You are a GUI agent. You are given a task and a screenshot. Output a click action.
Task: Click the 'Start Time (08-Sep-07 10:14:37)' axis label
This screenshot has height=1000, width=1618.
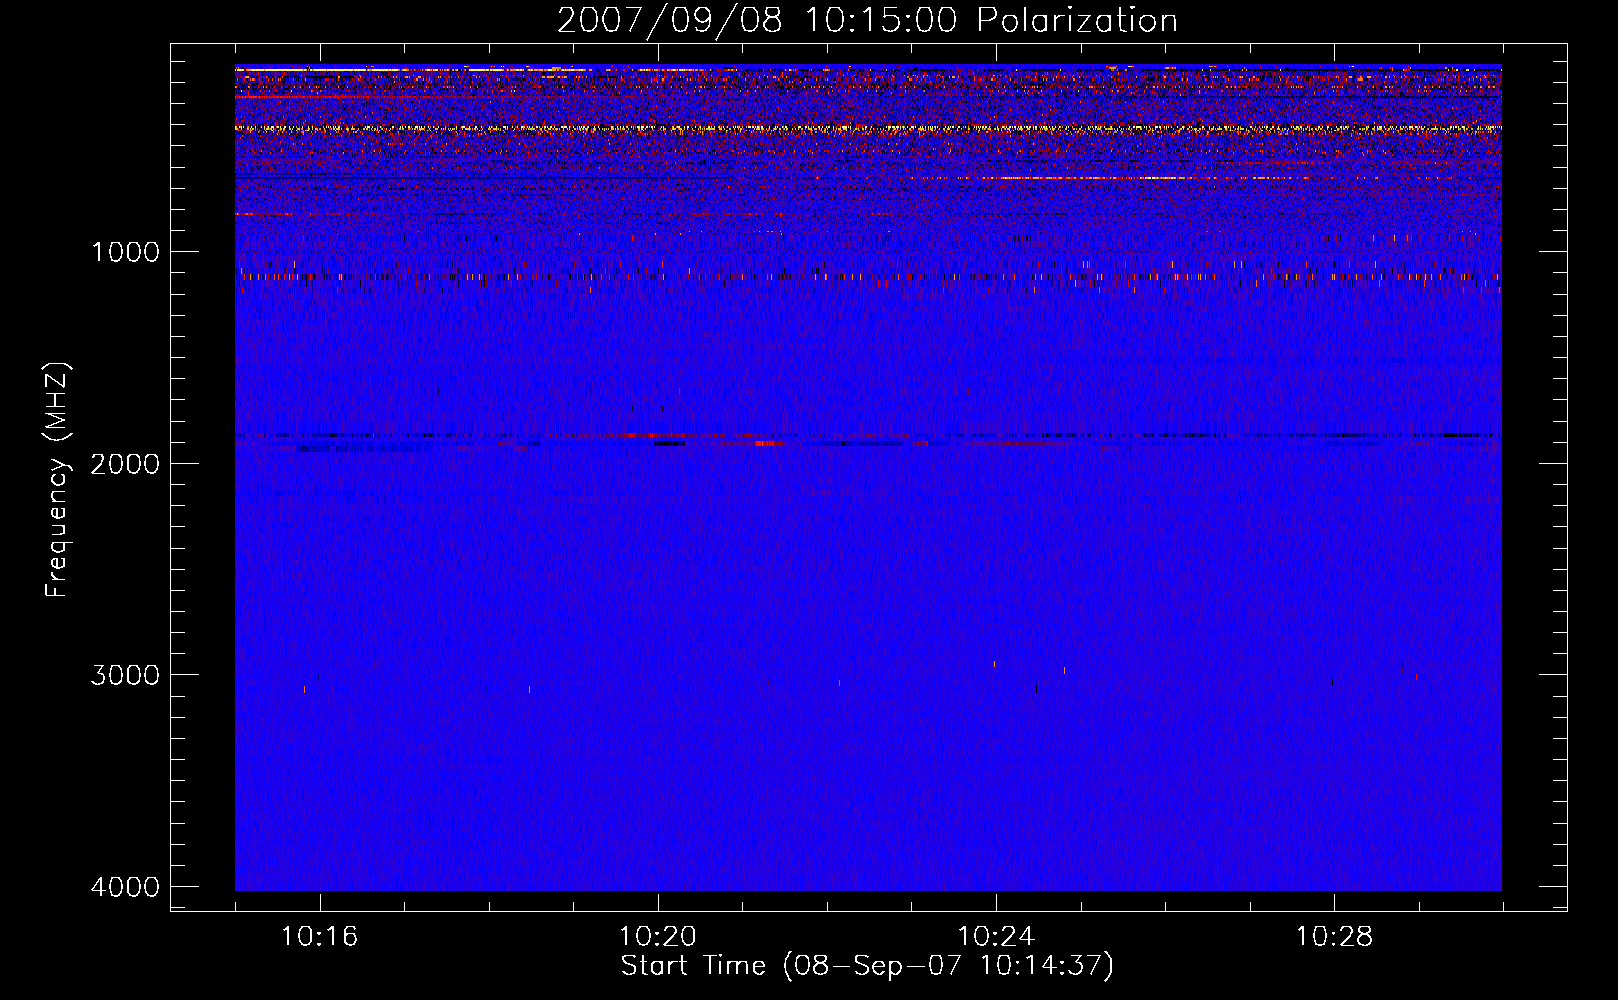[867, 966]
